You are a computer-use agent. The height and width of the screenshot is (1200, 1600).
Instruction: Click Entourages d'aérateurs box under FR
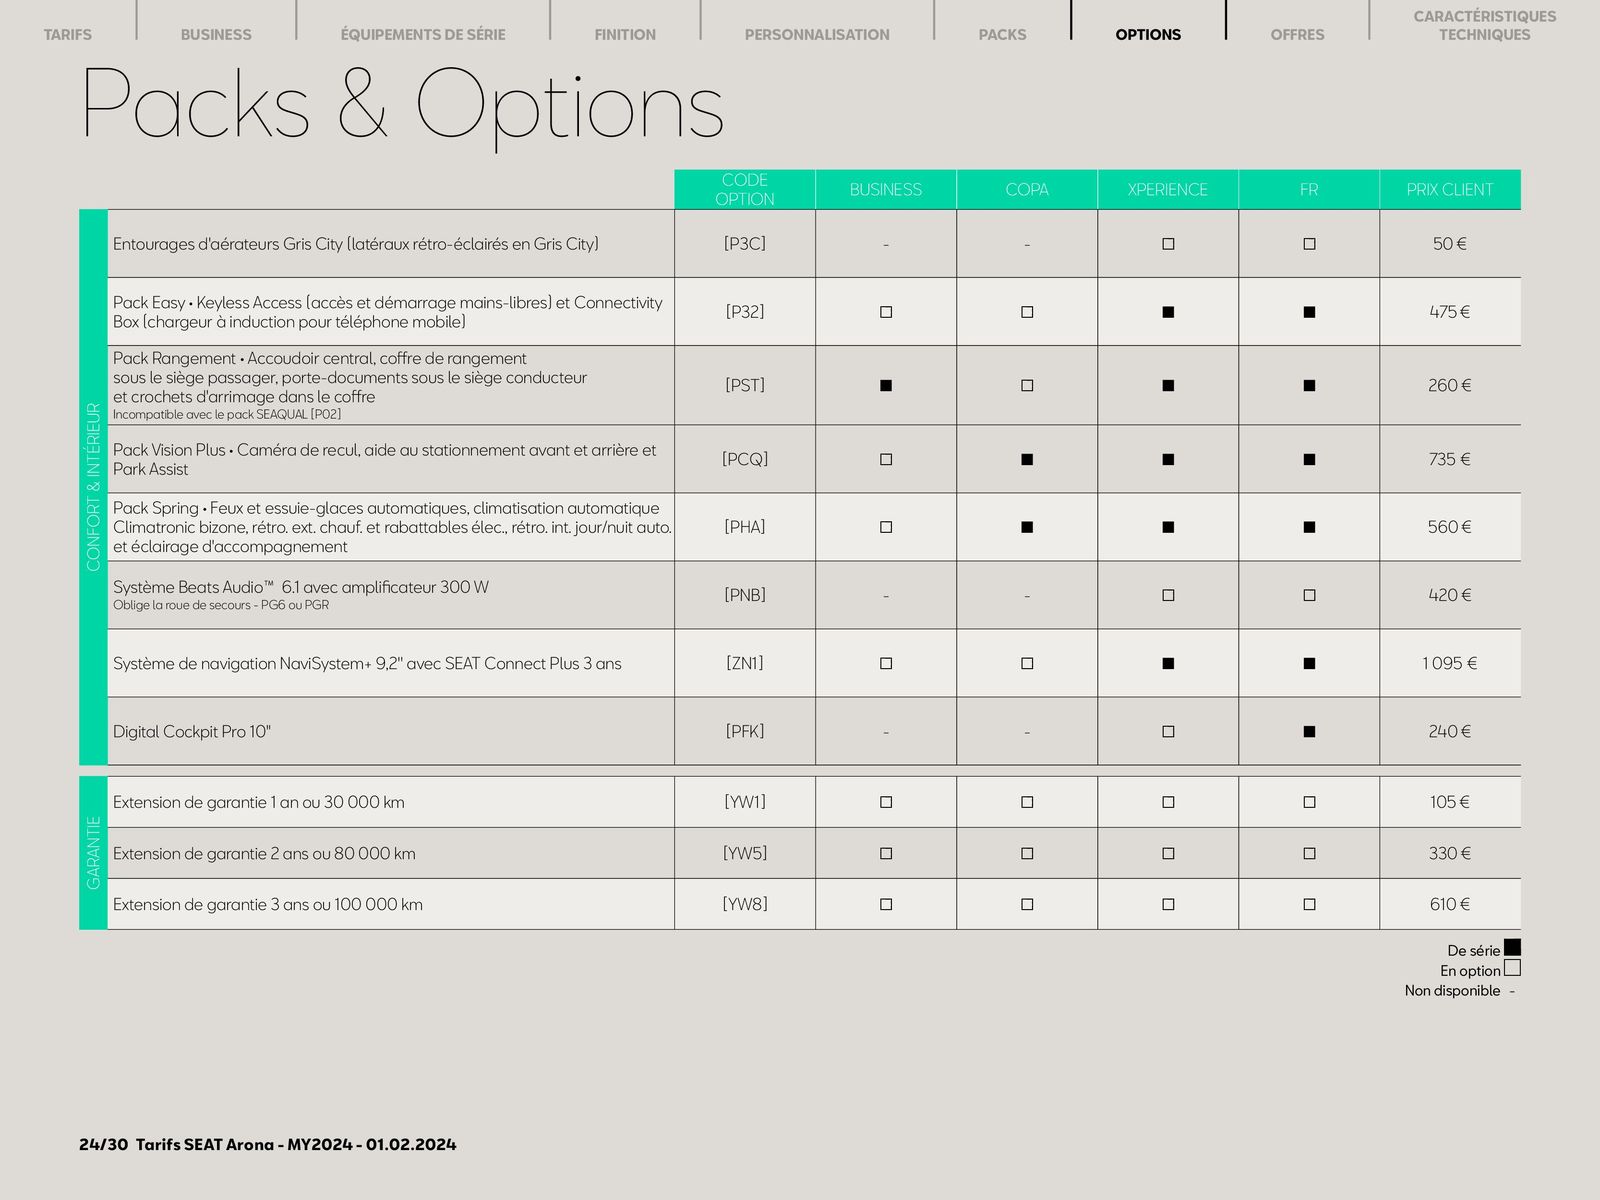[1309, 244]
